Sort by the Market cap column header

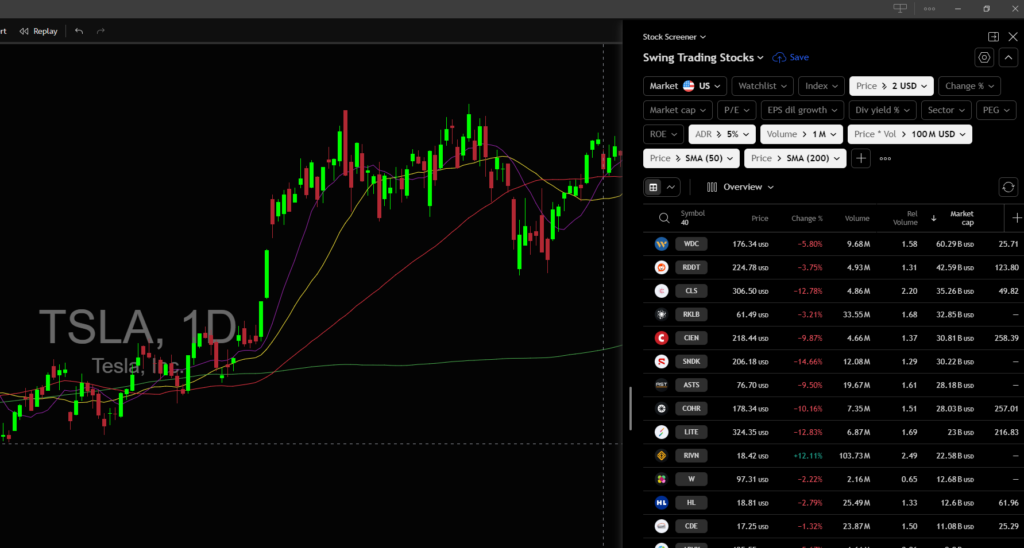[961, 218]
